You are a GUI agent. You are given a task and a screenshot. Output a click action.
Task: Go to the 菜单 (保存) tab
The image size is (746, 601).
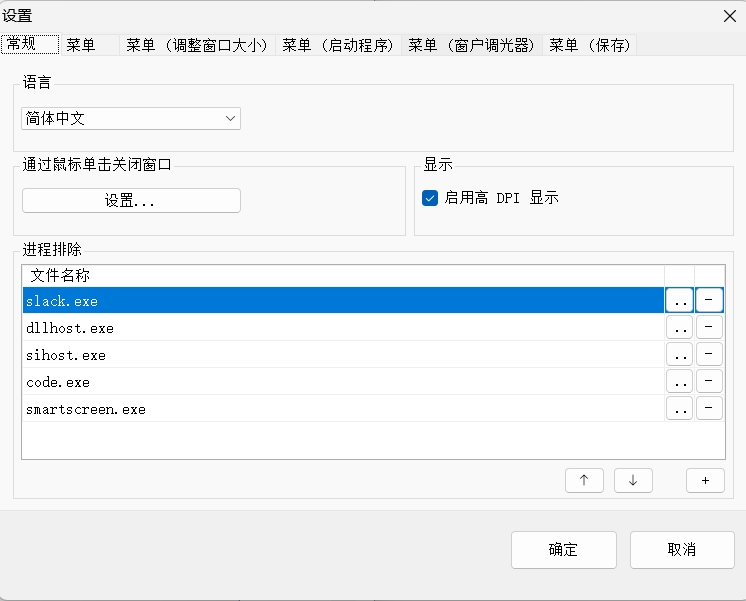pos(590,45)
